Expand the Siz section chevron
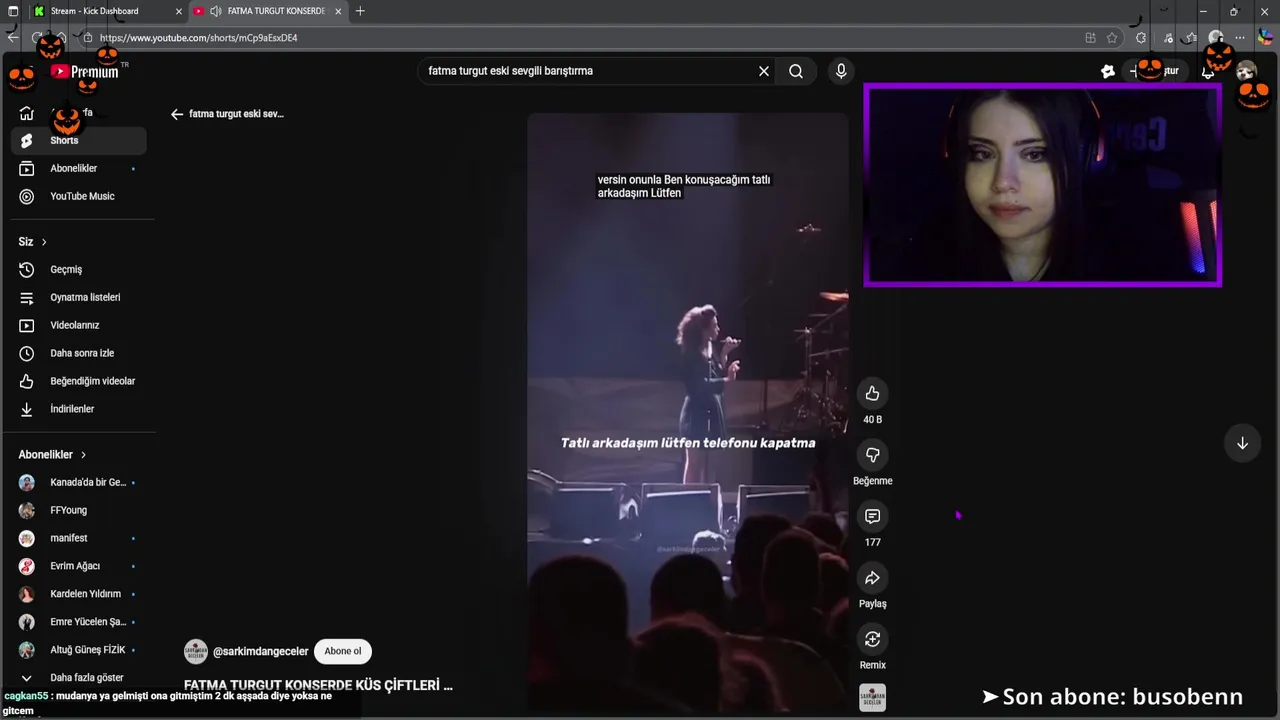 click(44, 242)
